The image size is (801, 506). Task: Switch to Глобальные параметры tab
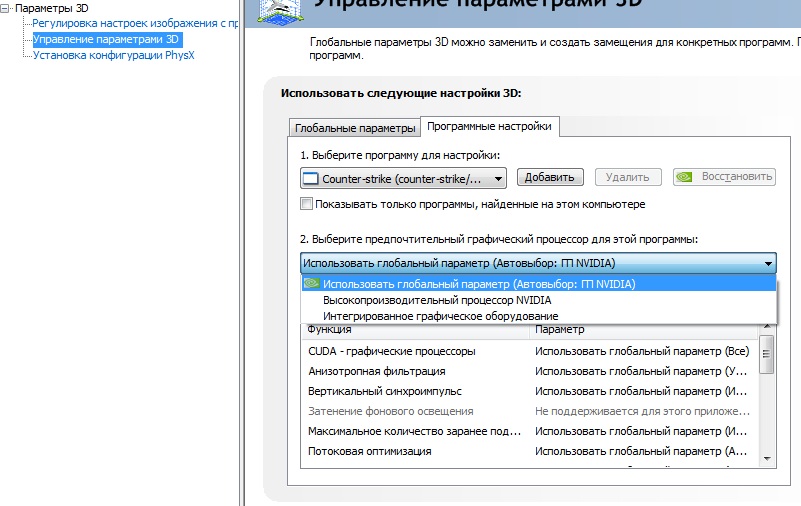[355, 128]
